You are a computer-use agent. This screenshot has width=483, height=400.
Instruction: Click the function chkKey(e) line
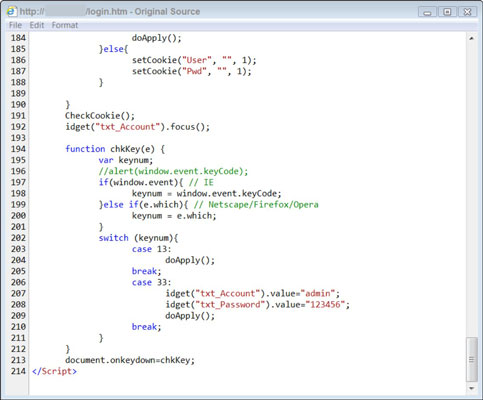click(x=115, y=149)
